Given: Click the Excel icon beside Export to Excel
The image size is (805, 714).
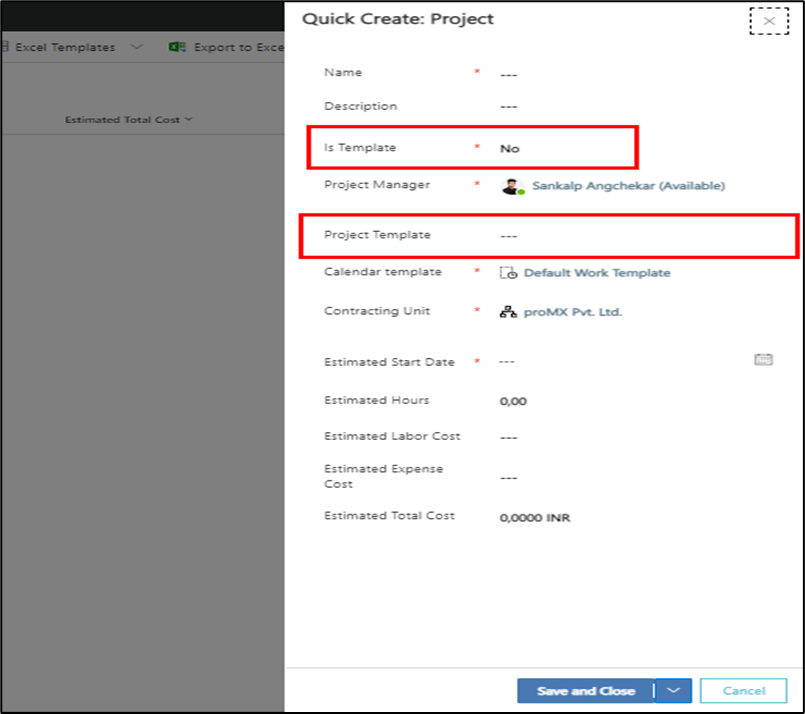Looking at the screenshot, I should [177, 47].
